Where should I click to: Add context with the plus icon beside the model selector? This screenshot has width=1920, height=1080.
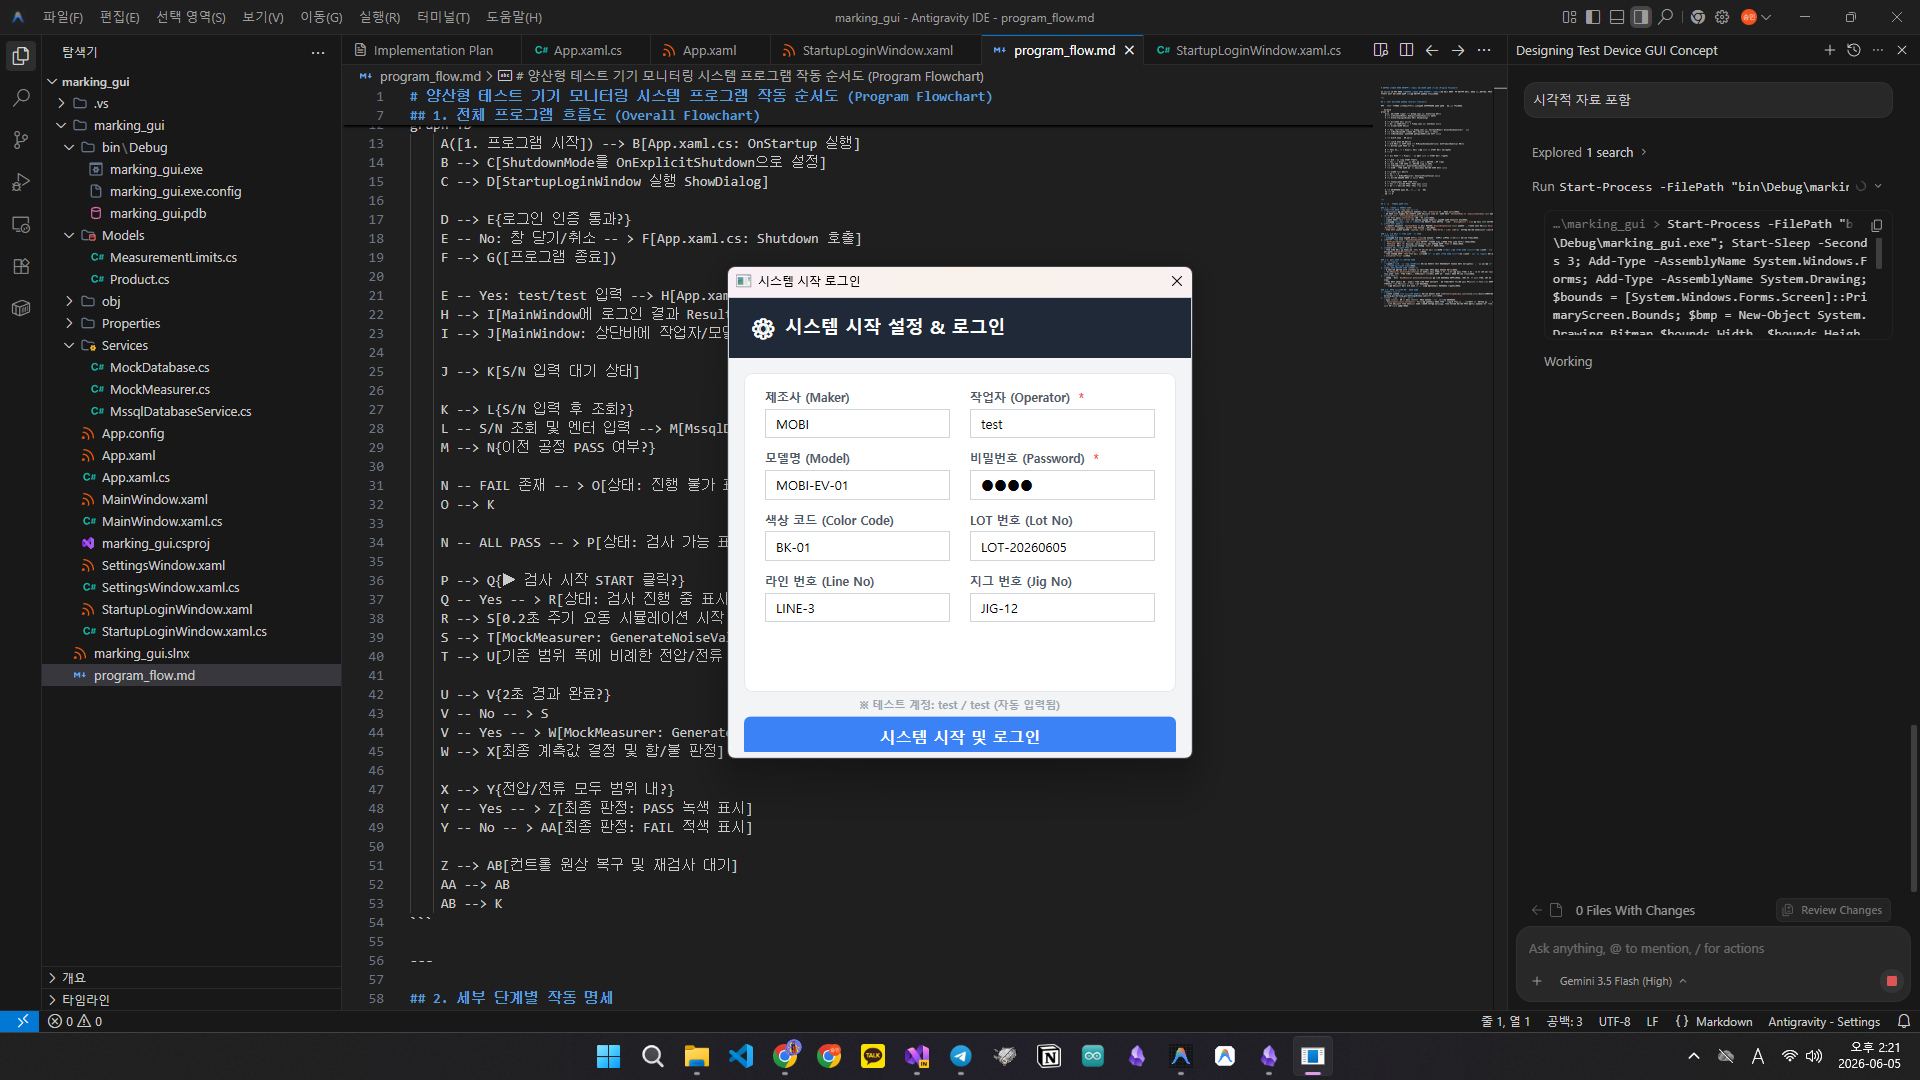click(x=1537, y=981)
